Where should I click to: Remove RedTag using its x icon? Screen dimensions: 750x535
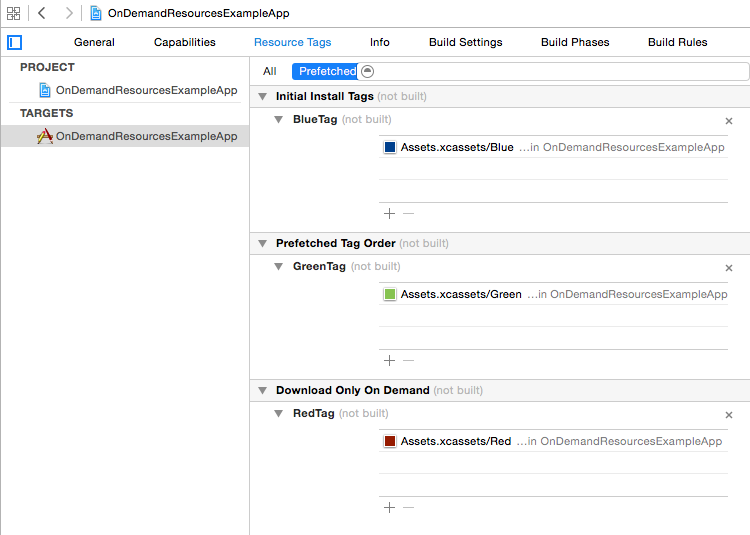pyautogui.click(x=728, y=415)
